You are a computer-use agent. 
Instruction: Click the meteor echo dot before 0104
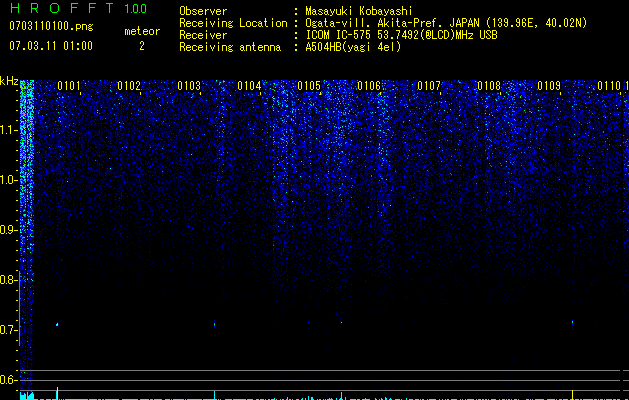tap(215, 324)
